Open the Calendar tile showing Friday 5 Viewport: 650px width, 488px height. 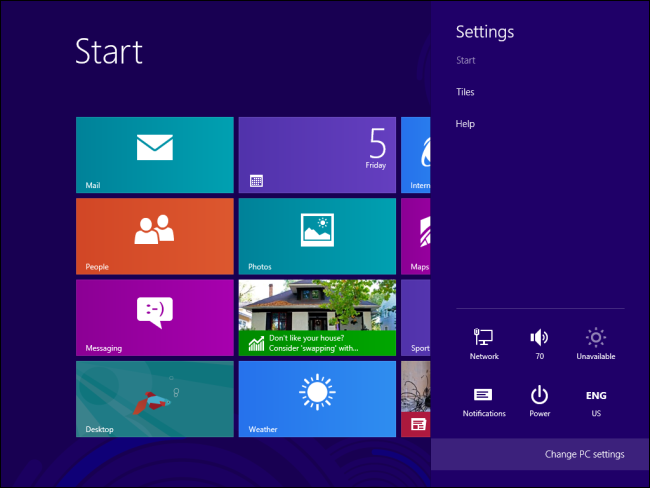[x=317, y=155]
